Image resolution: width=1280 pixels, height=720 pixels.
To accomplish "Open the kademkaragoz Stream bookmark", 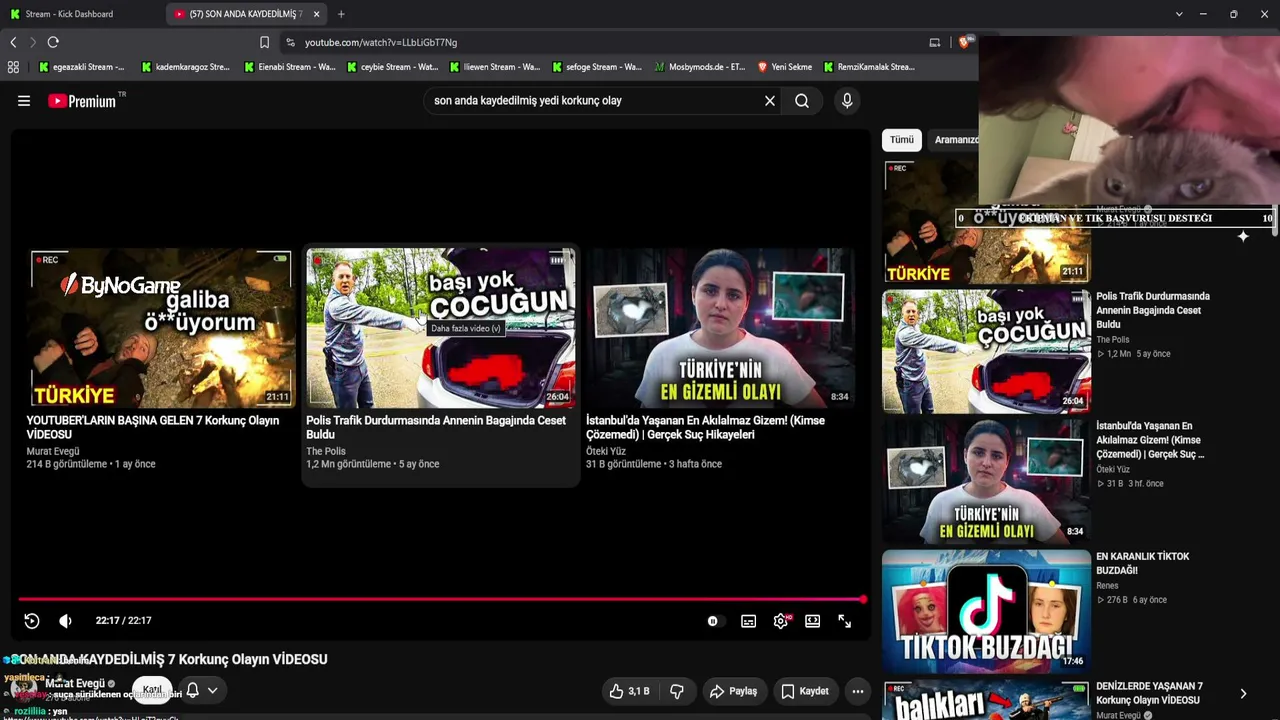I will click(x=185, y=67).
